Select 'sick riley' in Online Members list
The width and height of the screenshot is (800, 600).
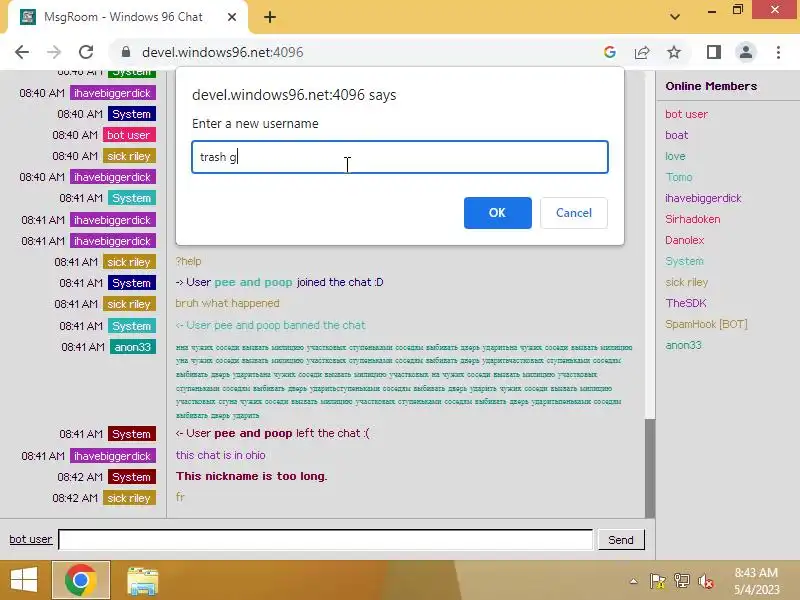point(686,282)
